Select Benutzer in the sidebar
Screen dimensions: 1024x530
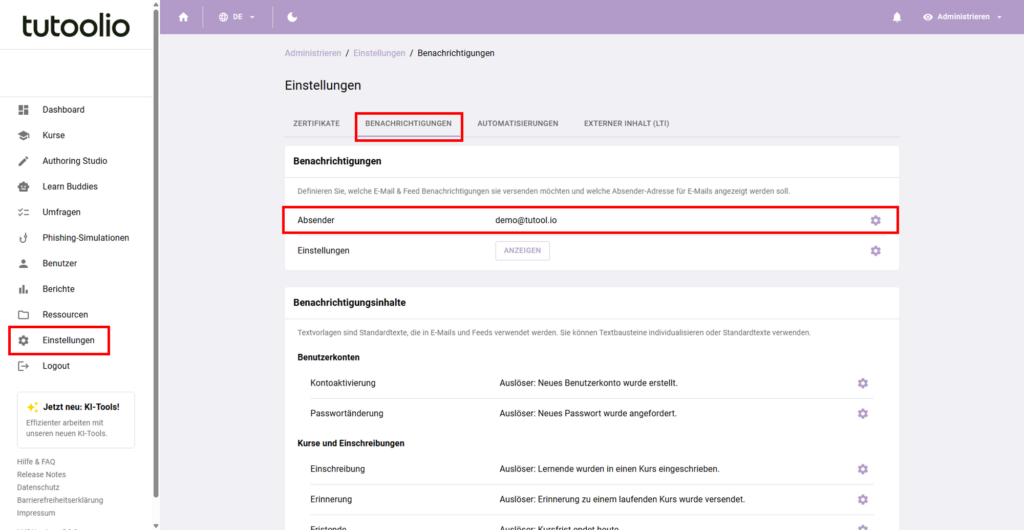tap(60, 264)
